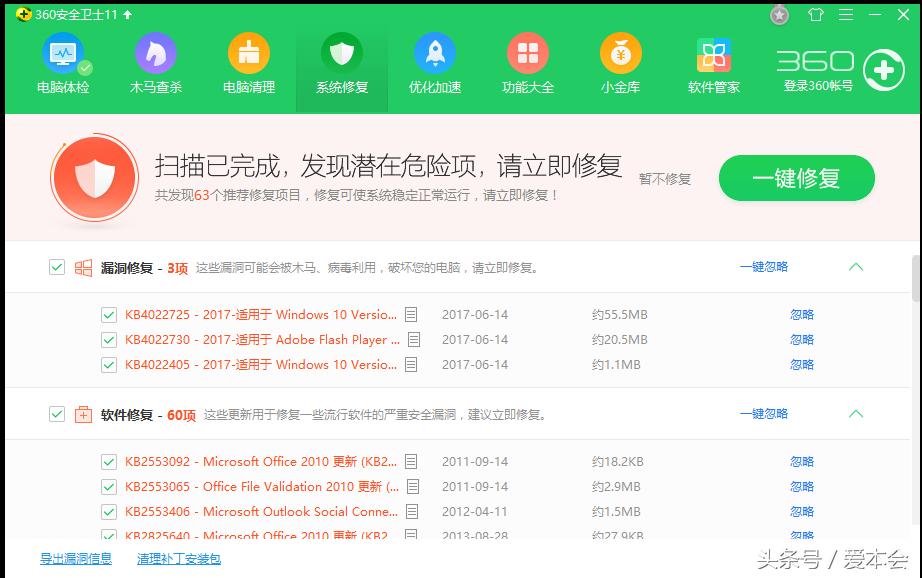Screen dimensions: 922x578
Task: Uncheck the KB4022730 Adobe Flash Player update
Action: [109, 339]
